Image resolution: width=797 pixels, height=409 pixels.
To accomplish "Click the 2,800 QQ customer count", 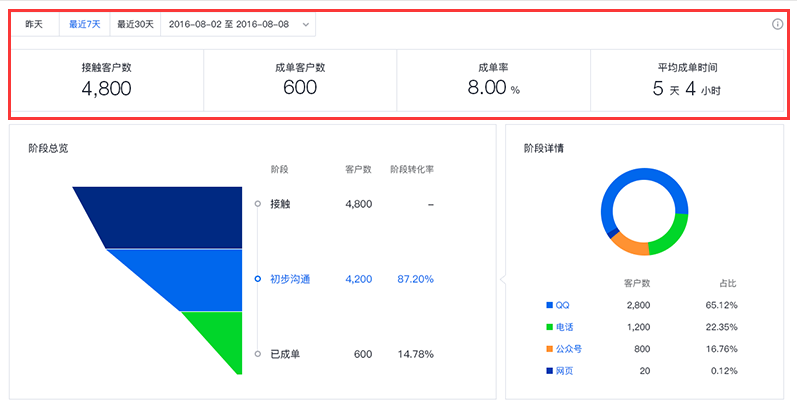I will [x=638, y=305].
